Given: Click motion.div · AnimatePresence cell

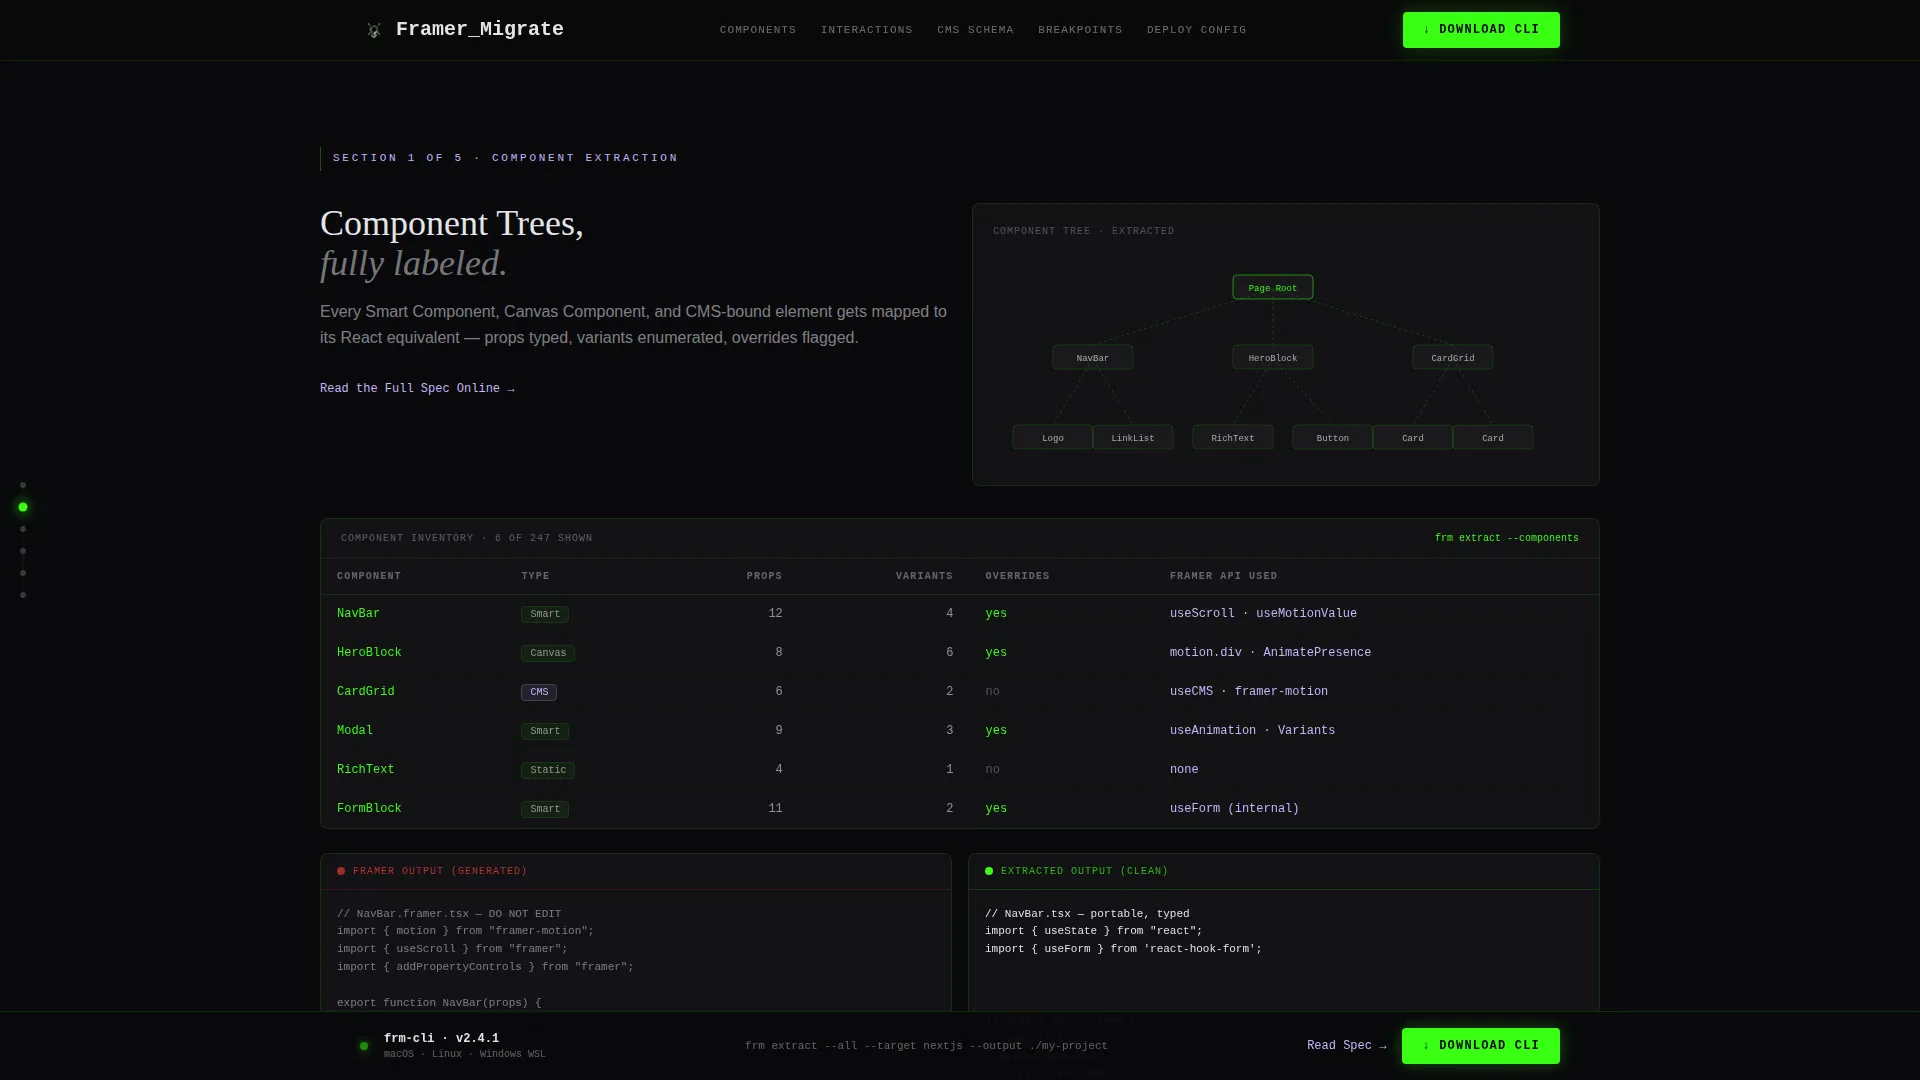Looking at the screenshot, I should 1270,652.
